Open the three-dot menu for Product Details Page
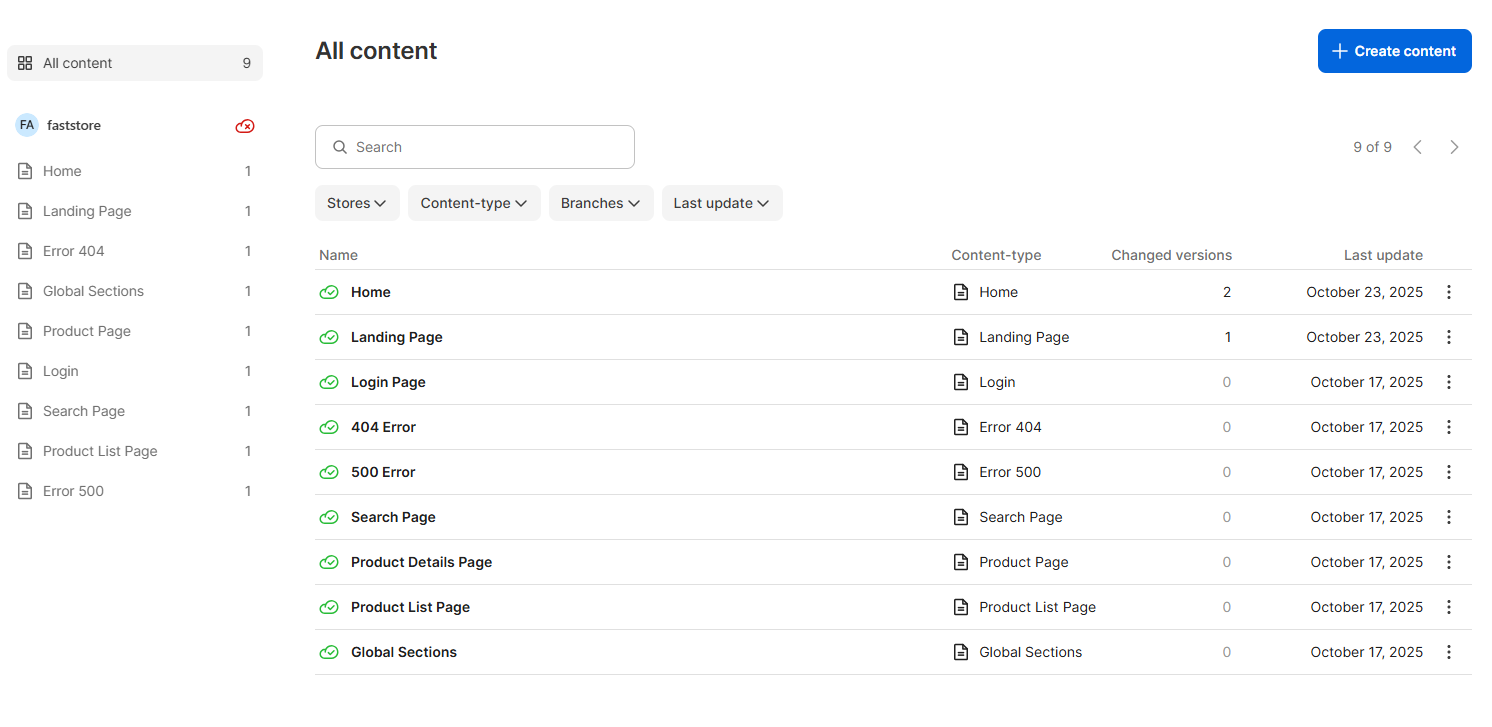 [x=1449, y=562]
